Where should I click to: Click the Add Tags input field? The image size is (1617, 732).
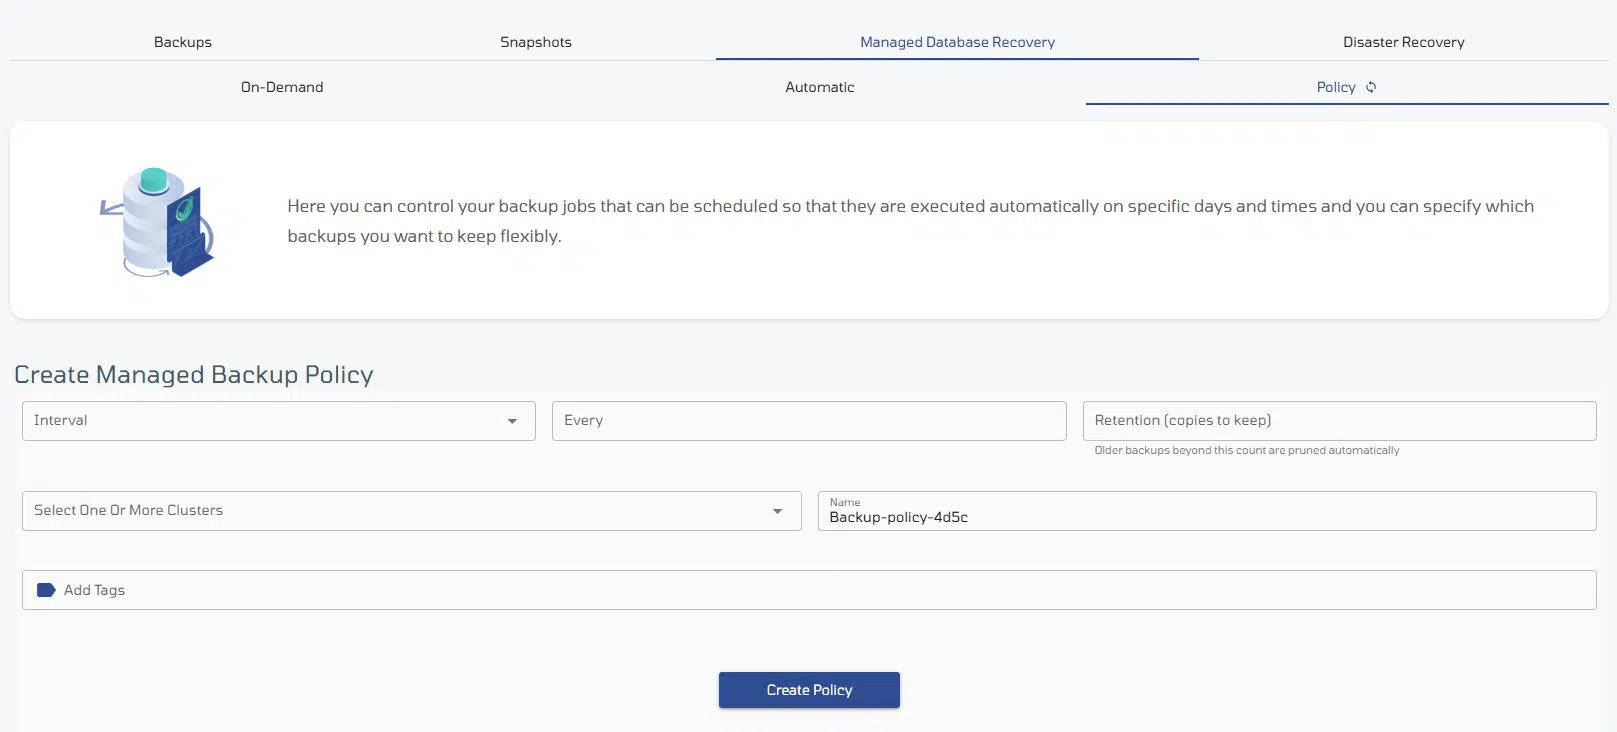click(809, 590)
